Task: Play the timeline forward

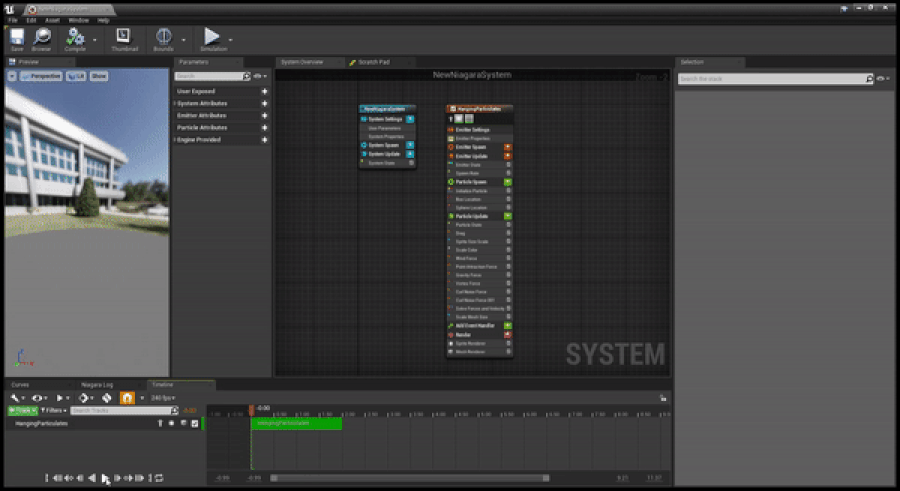Action: coord(105,478)
